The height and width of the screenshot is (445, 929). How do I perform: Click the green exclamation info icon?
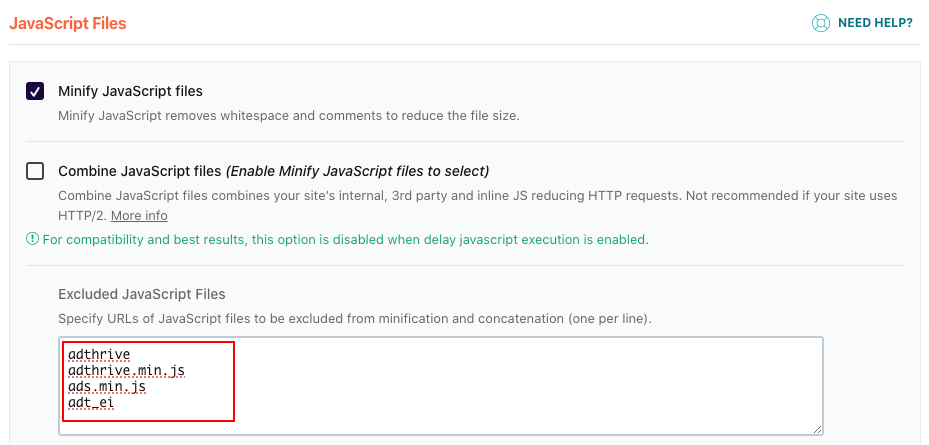pyautogui.click(x=32, y=239)
